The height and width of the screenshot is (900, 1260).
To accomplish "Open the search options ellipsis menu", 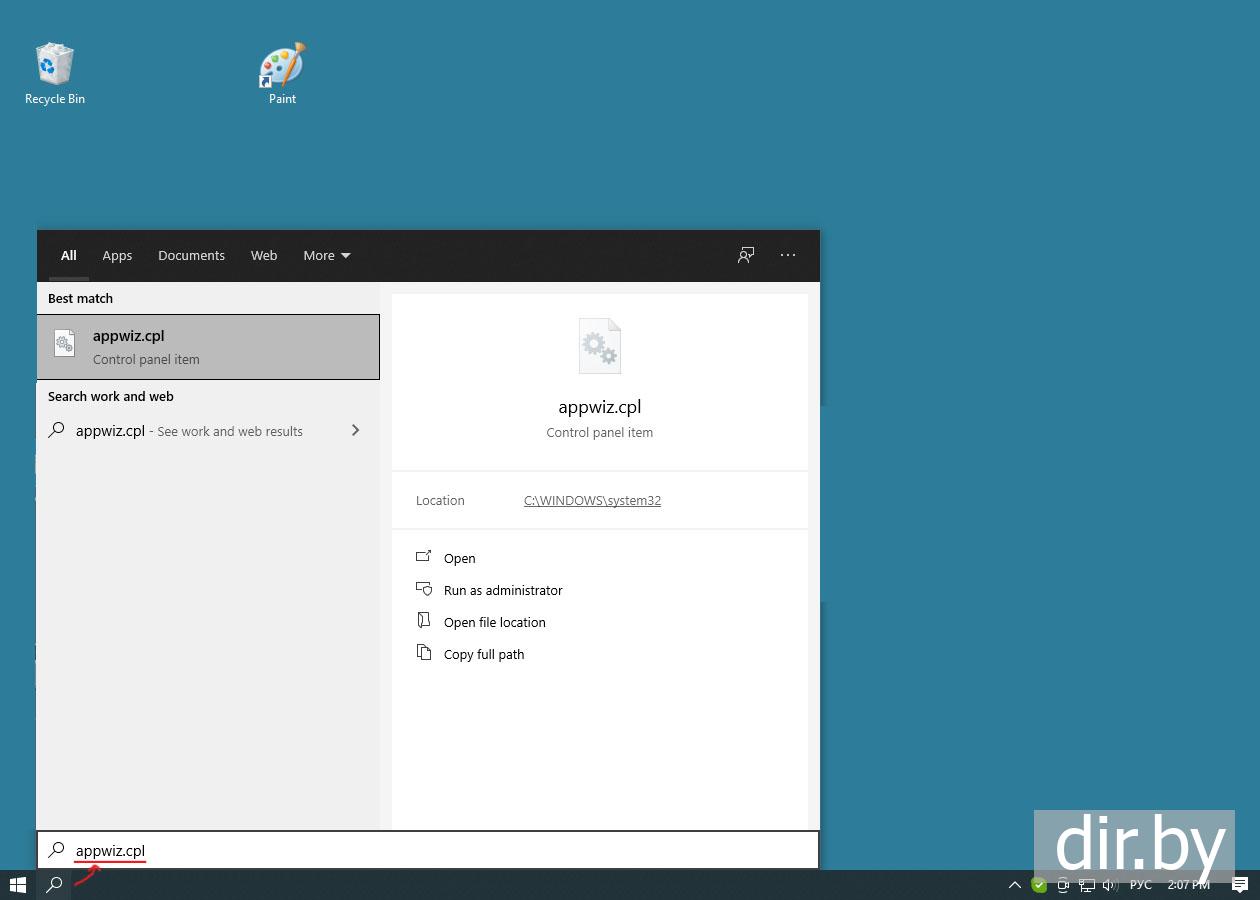I will (788, 255).
